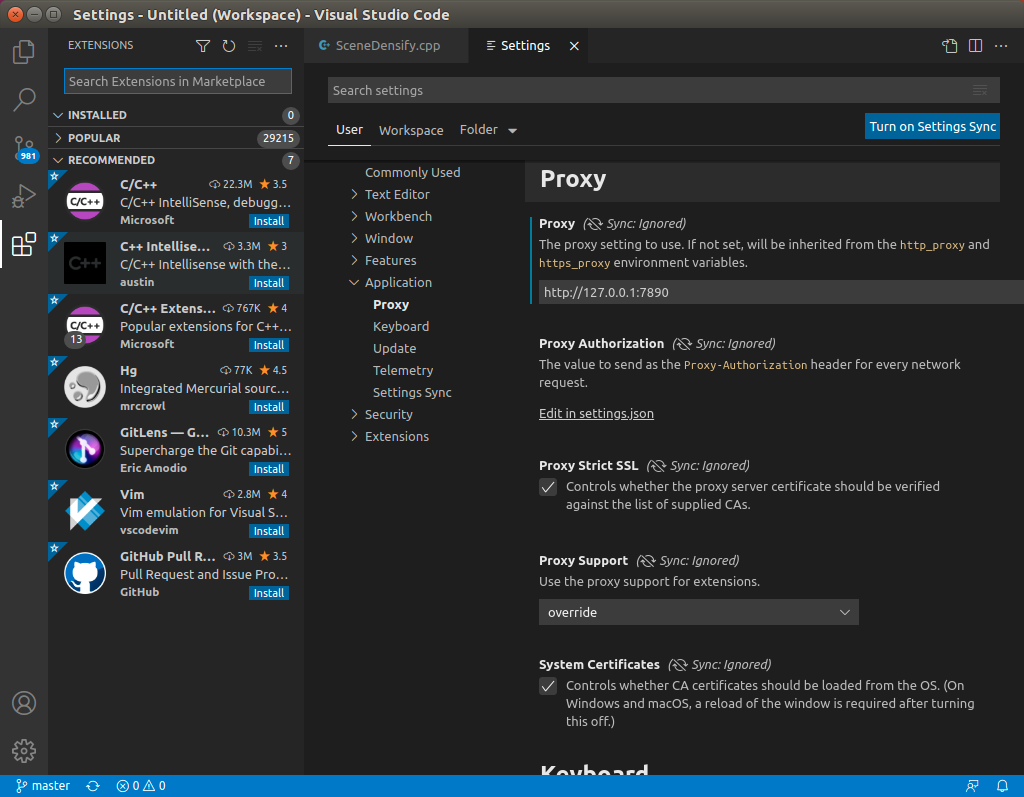
Task: Open the Proxy Support override dropdown
Action: 698,611
